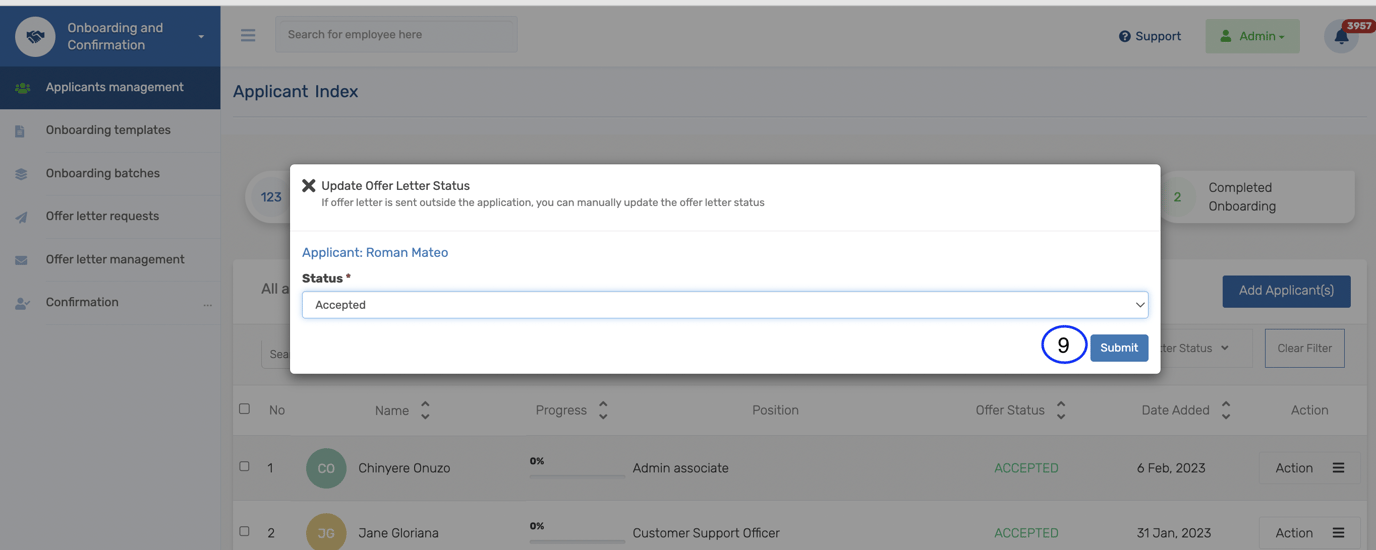The image size is (1376, 550).
Task: Sort by Name using the column arrows
Action: coord(425,410)
